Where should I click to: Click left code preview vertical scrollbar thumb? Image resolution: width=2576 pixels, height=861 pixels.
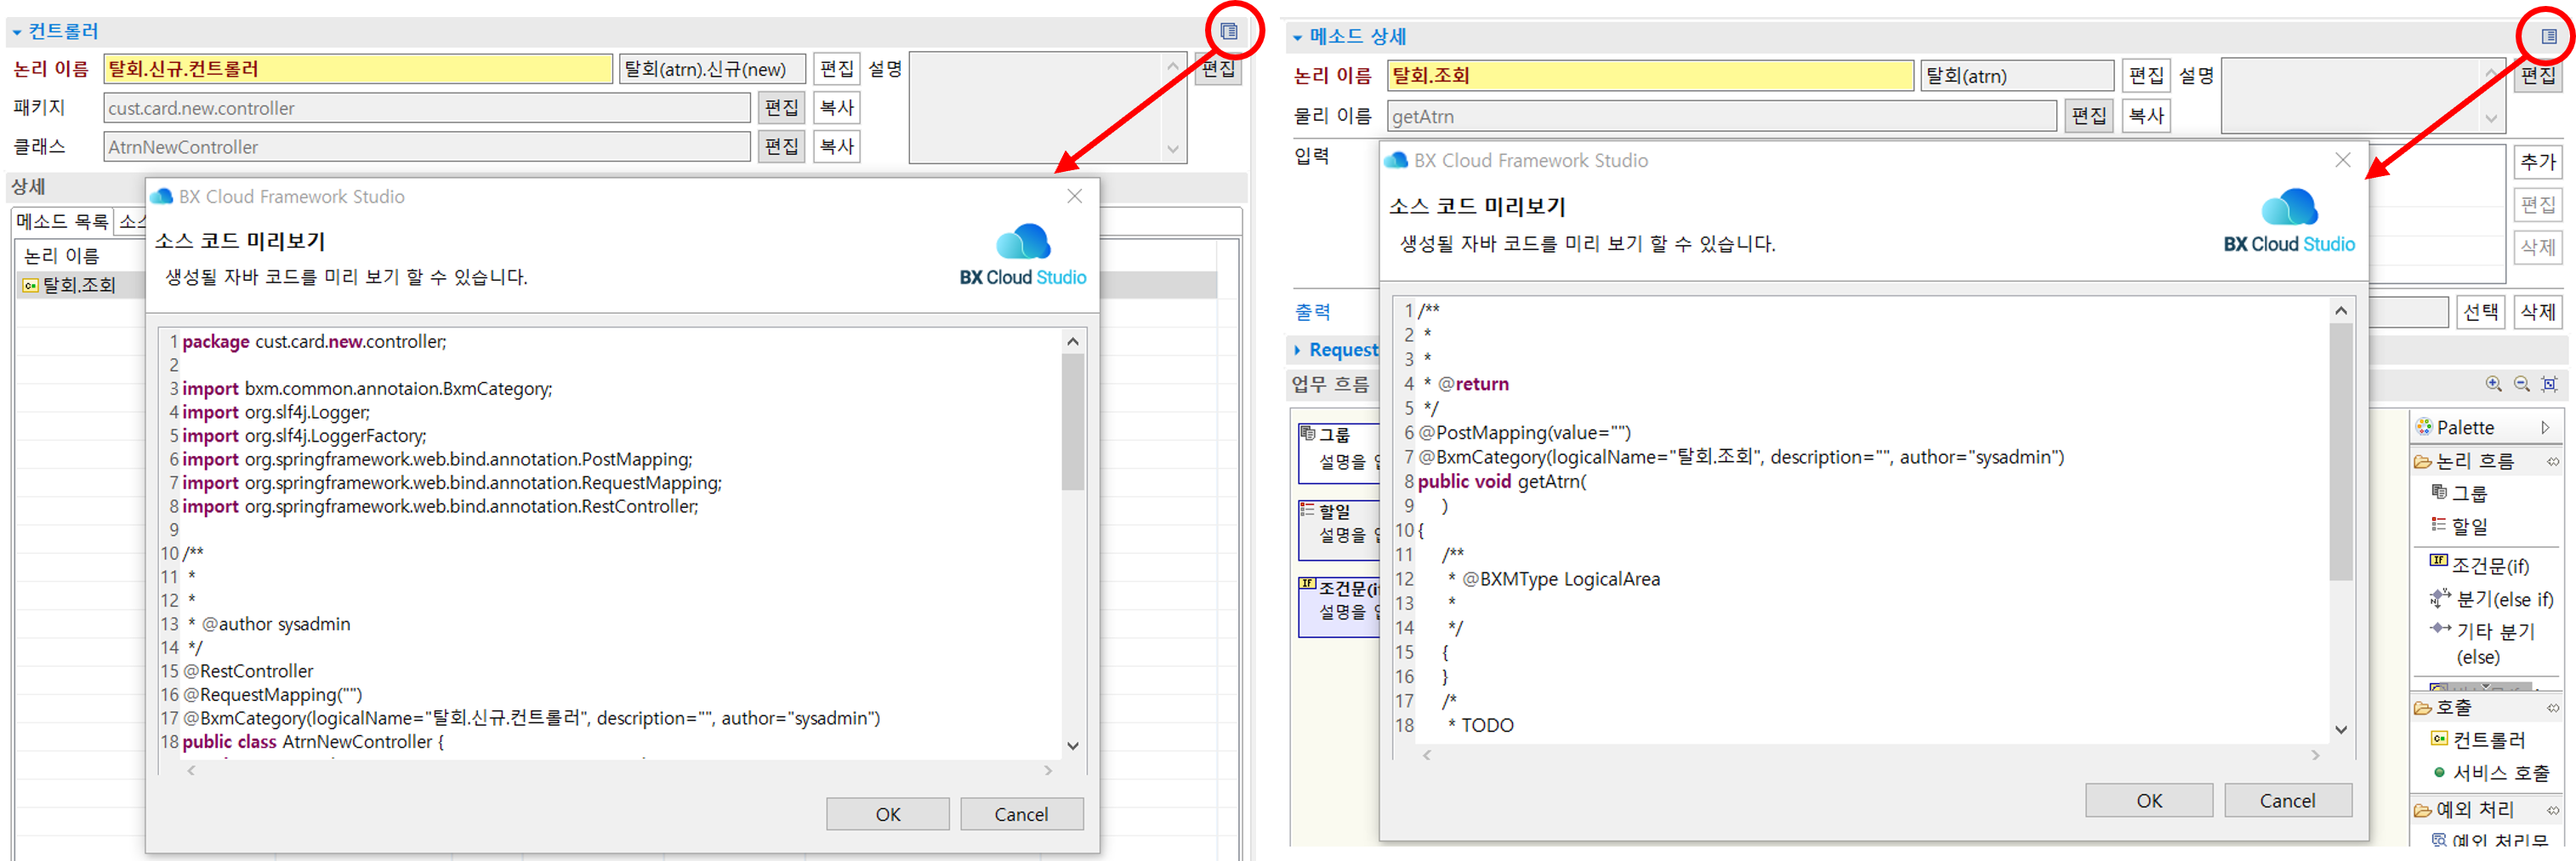click(1073, 422)
